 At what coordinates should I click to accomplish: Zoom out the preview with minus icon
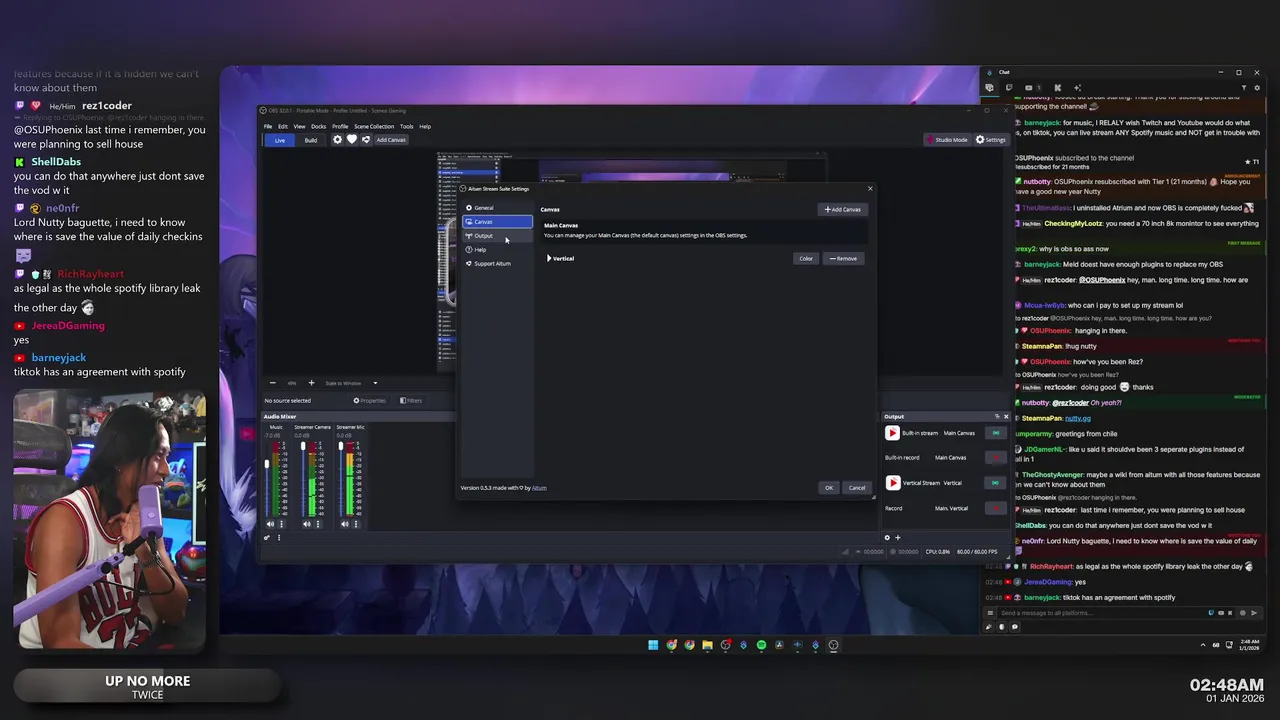(x=272, y=383)
